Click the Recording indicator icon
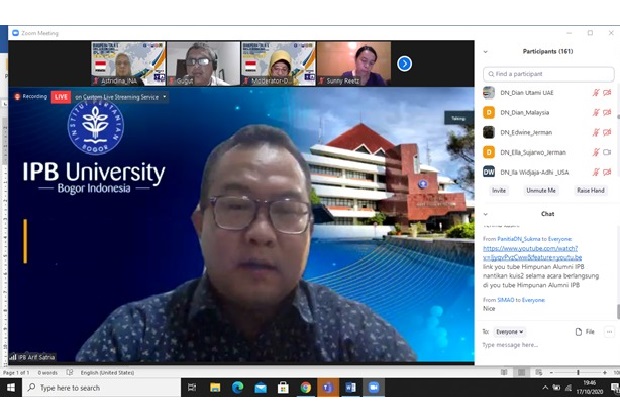Image resolution: width=620 pixels, height=413 pixels. click(x=17, y=97)
